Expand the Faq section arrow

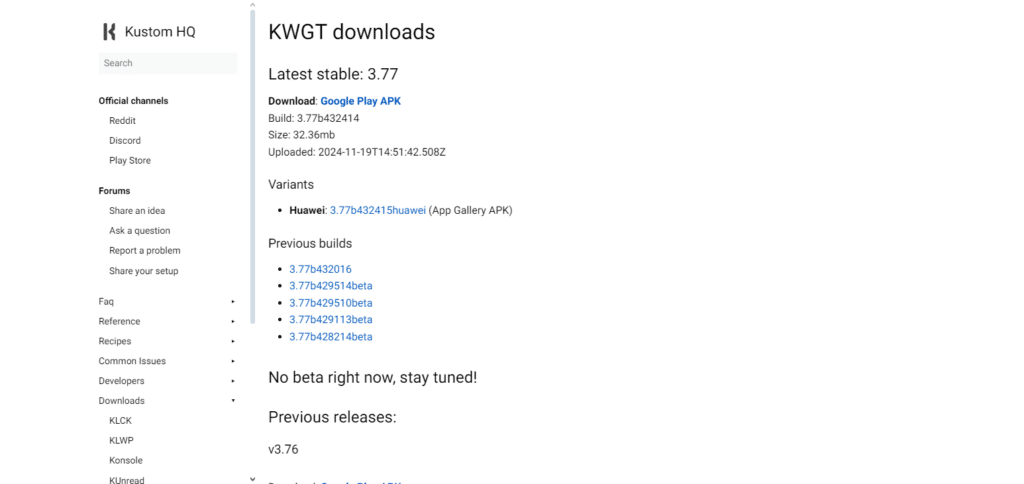233,302
